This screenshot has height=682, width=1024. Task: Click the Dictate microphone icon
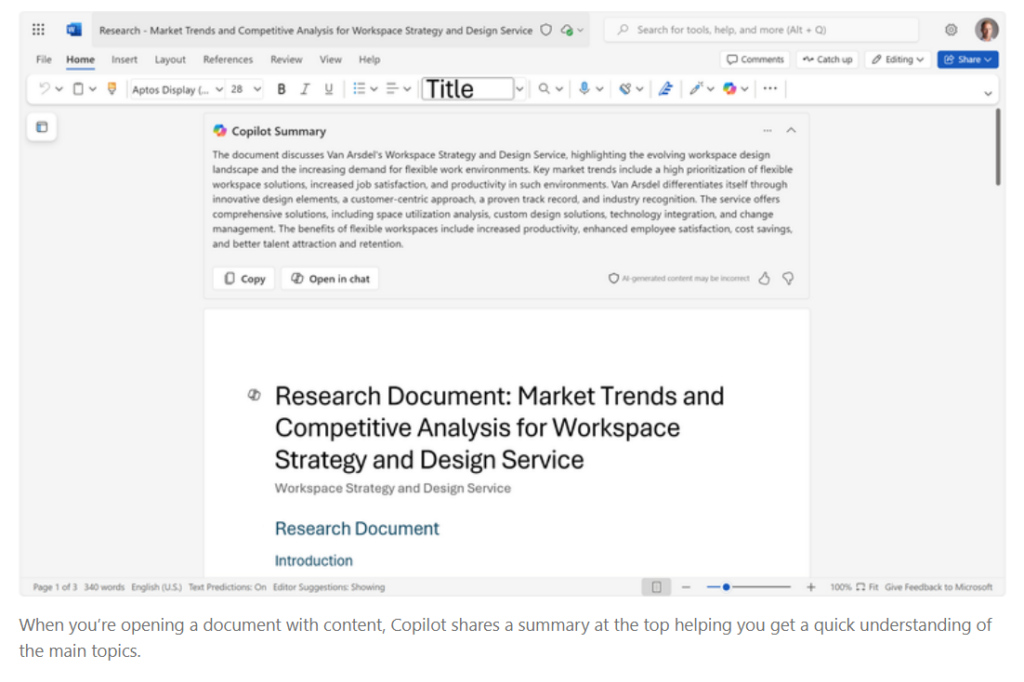pyautogui.click(x=584, y=89)
